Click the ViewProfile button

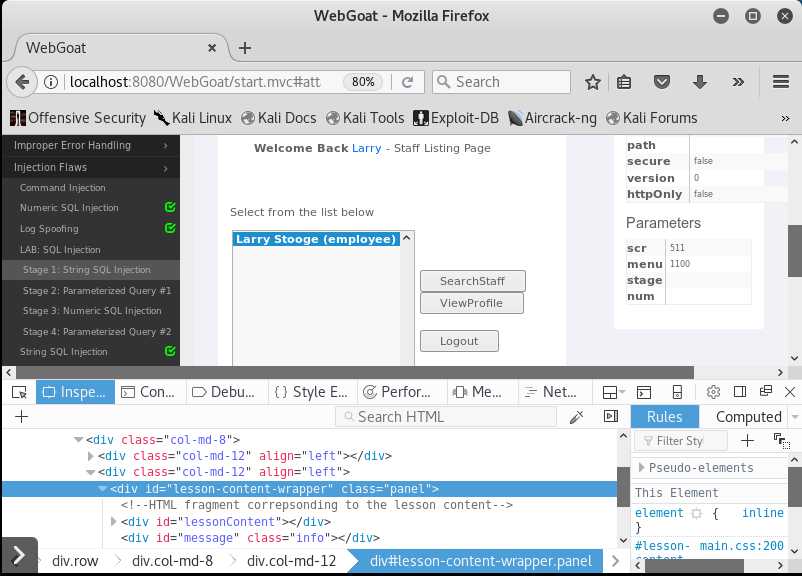(x=472, y=303)
